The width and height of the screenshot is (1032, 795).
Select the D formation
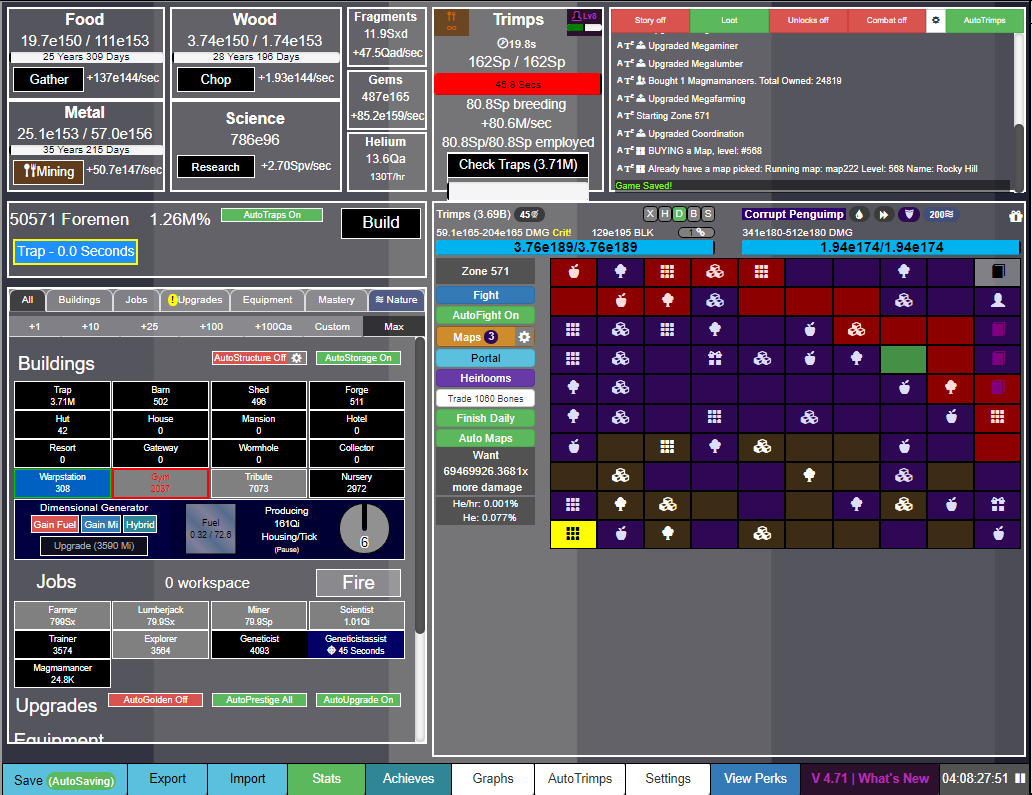tap(679, 214)
